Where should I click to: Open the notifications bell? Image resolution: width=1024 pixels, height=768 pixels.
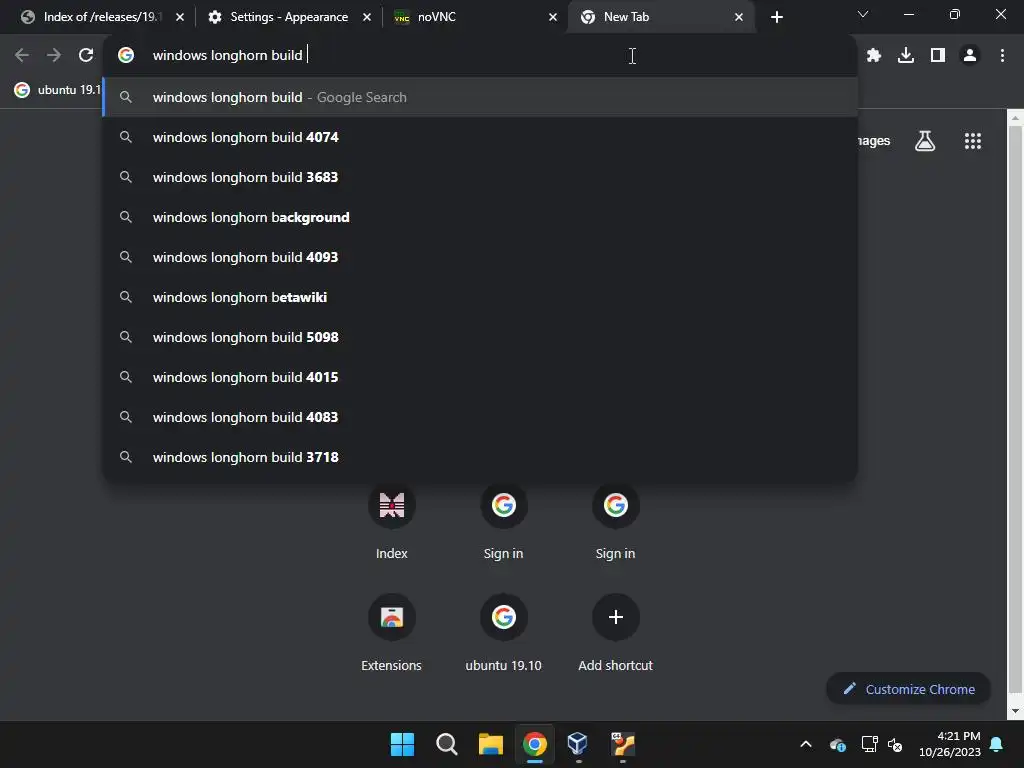coord(997,744)
